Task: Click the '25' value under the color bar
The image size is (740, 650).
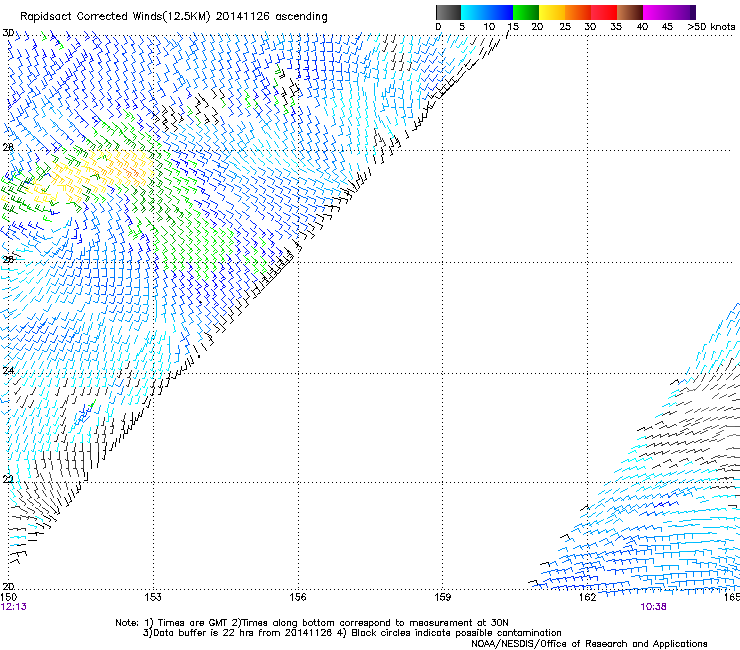Action: (x=565, y=27)
